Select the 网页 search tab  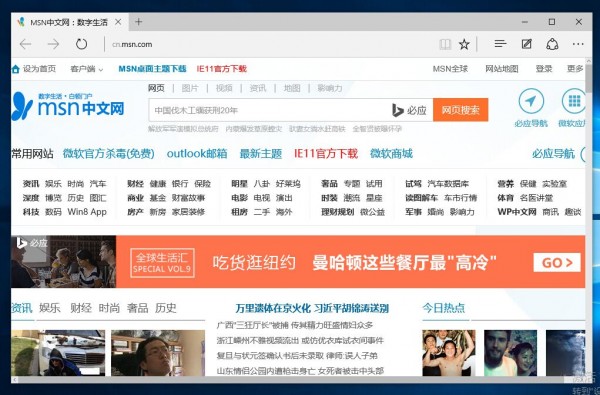click(x=156, y=88)
